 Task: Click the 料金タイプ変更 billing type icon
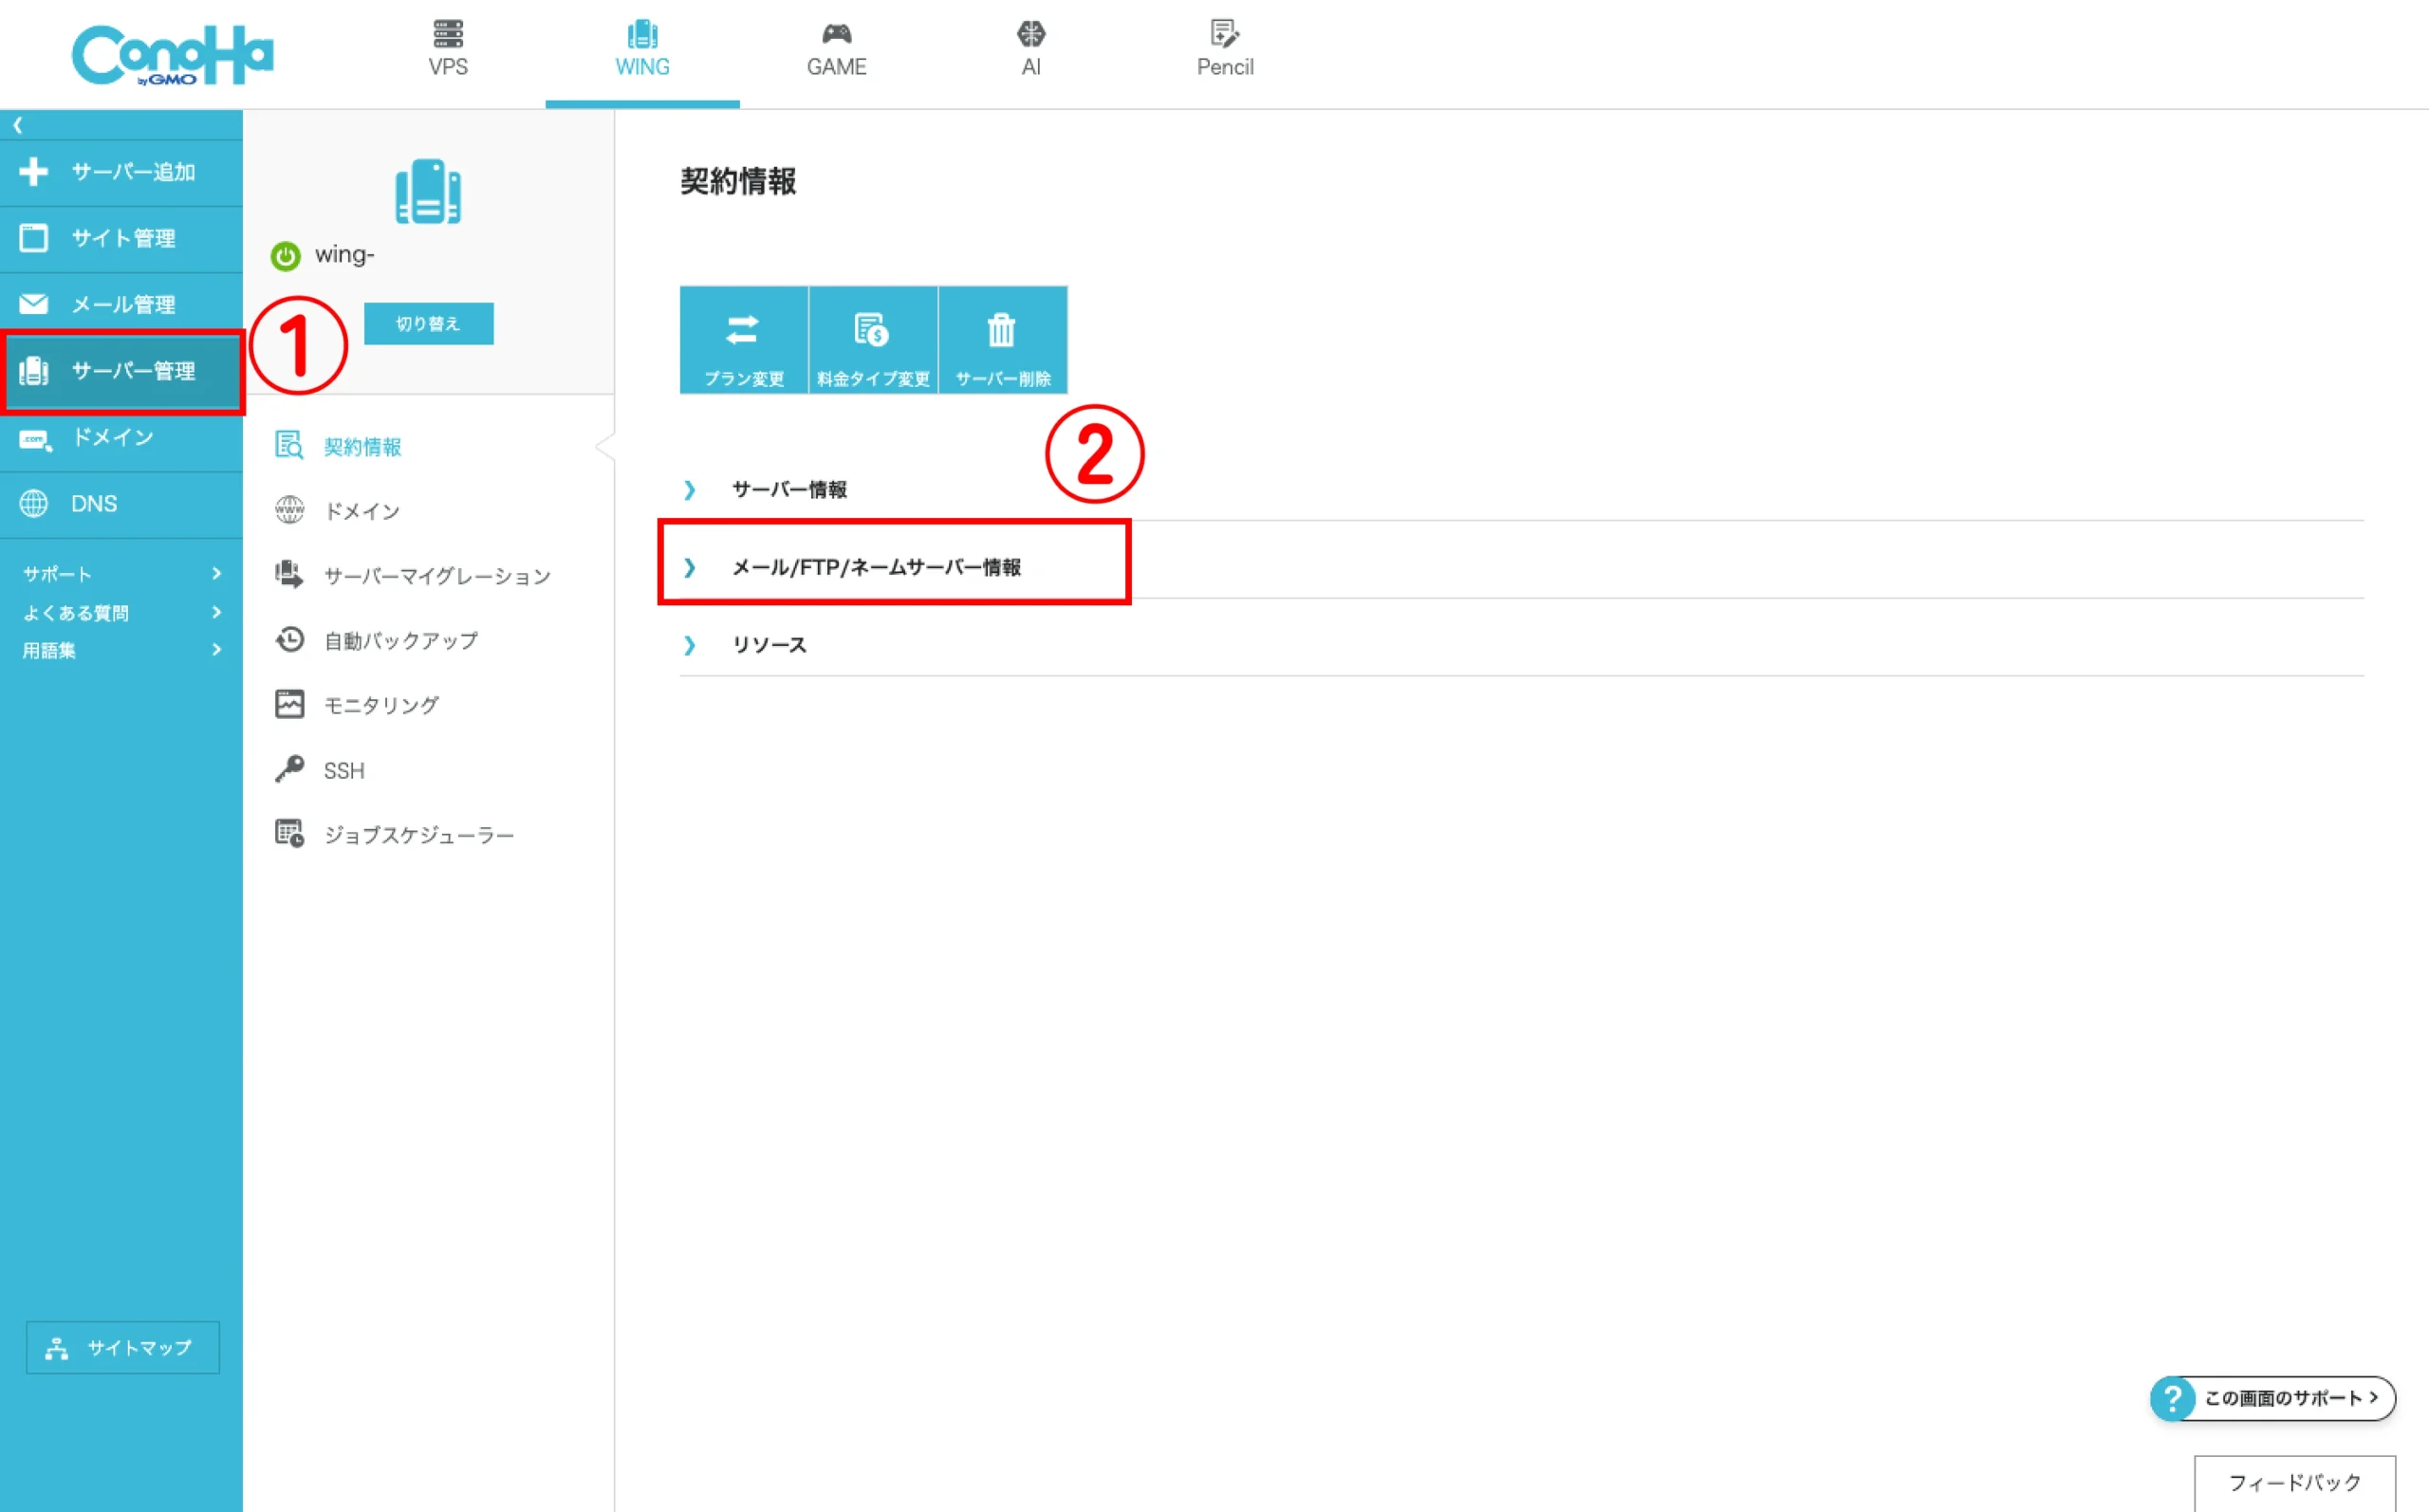coord(872,339)
